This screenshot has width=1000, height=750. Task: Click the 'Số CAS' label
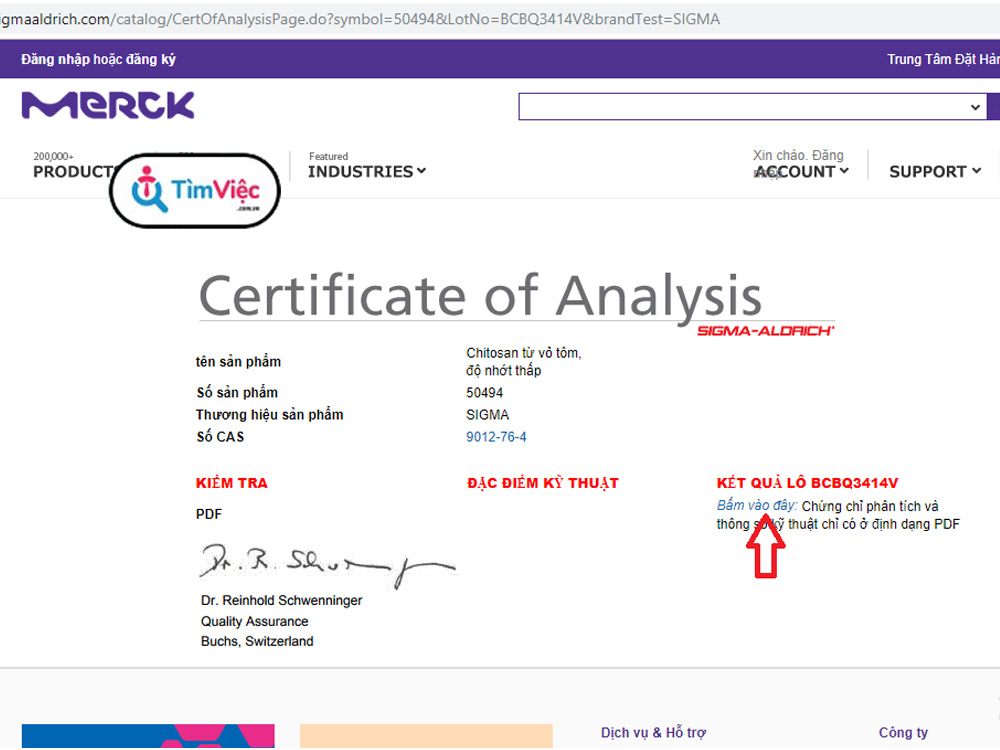click(220, 437)
